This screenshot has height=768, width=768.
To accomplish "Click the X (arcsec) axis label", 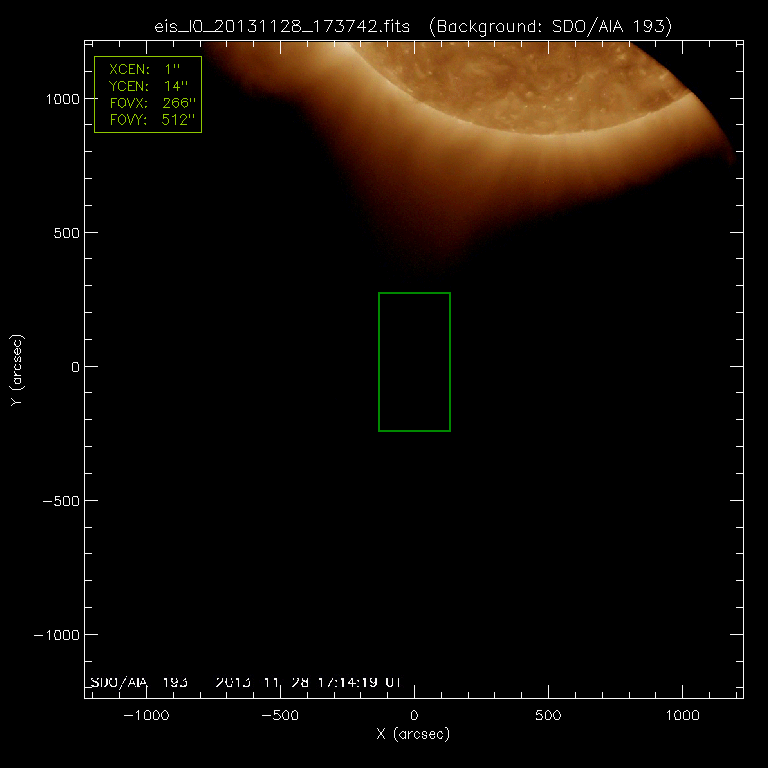I will (413, 735).
